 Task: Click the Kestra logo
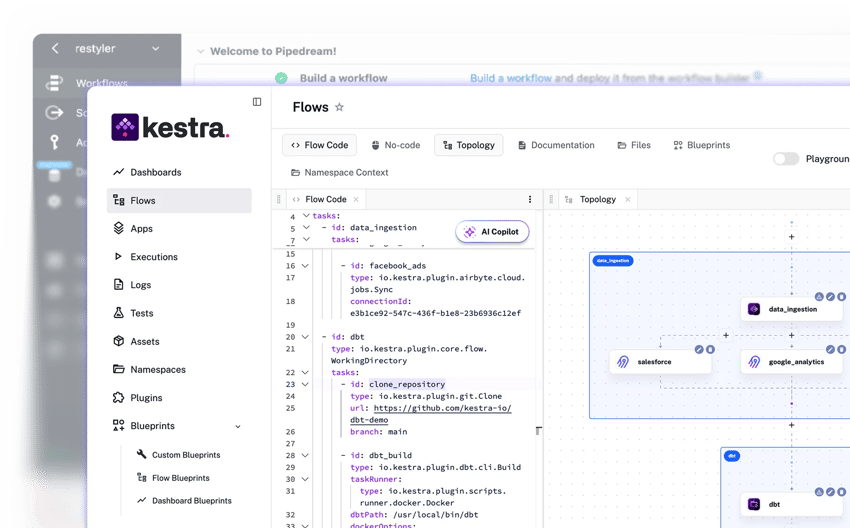(170, 127)
